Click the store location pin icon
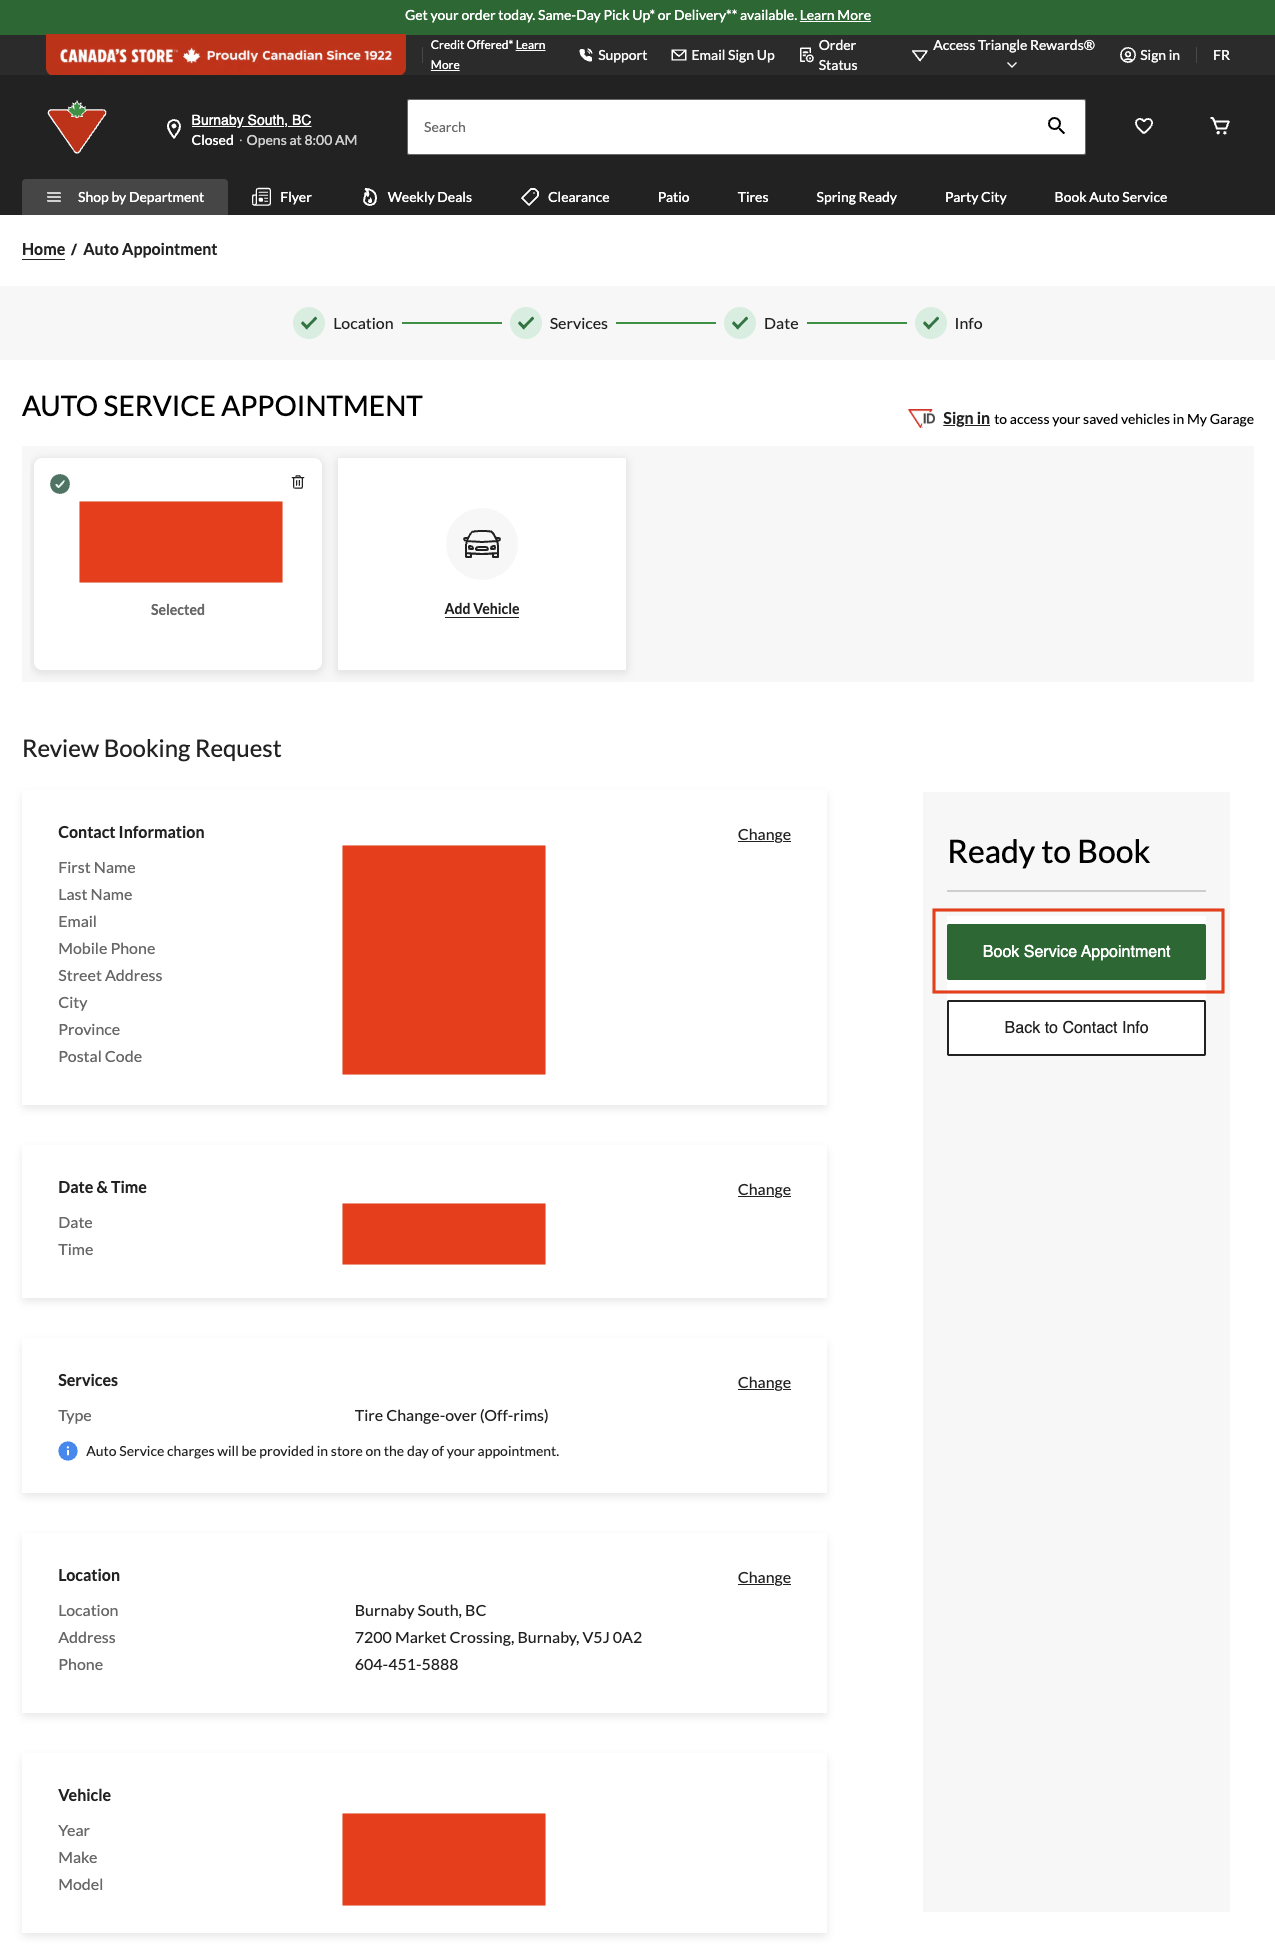The height and width of the screenshot is (1944, 1275). 173,129
